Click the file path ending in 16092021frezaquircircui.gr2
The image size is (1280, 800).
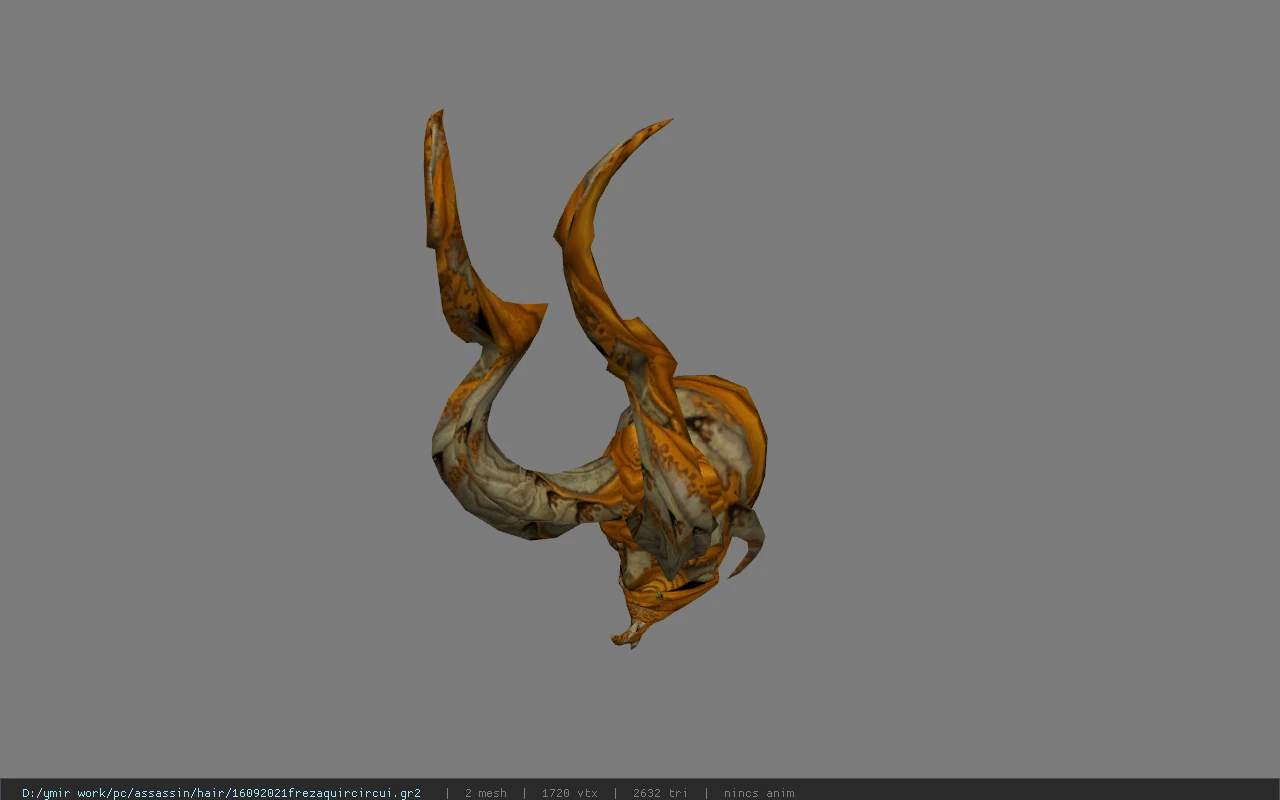pyautogui.click(x=221, y=793)
